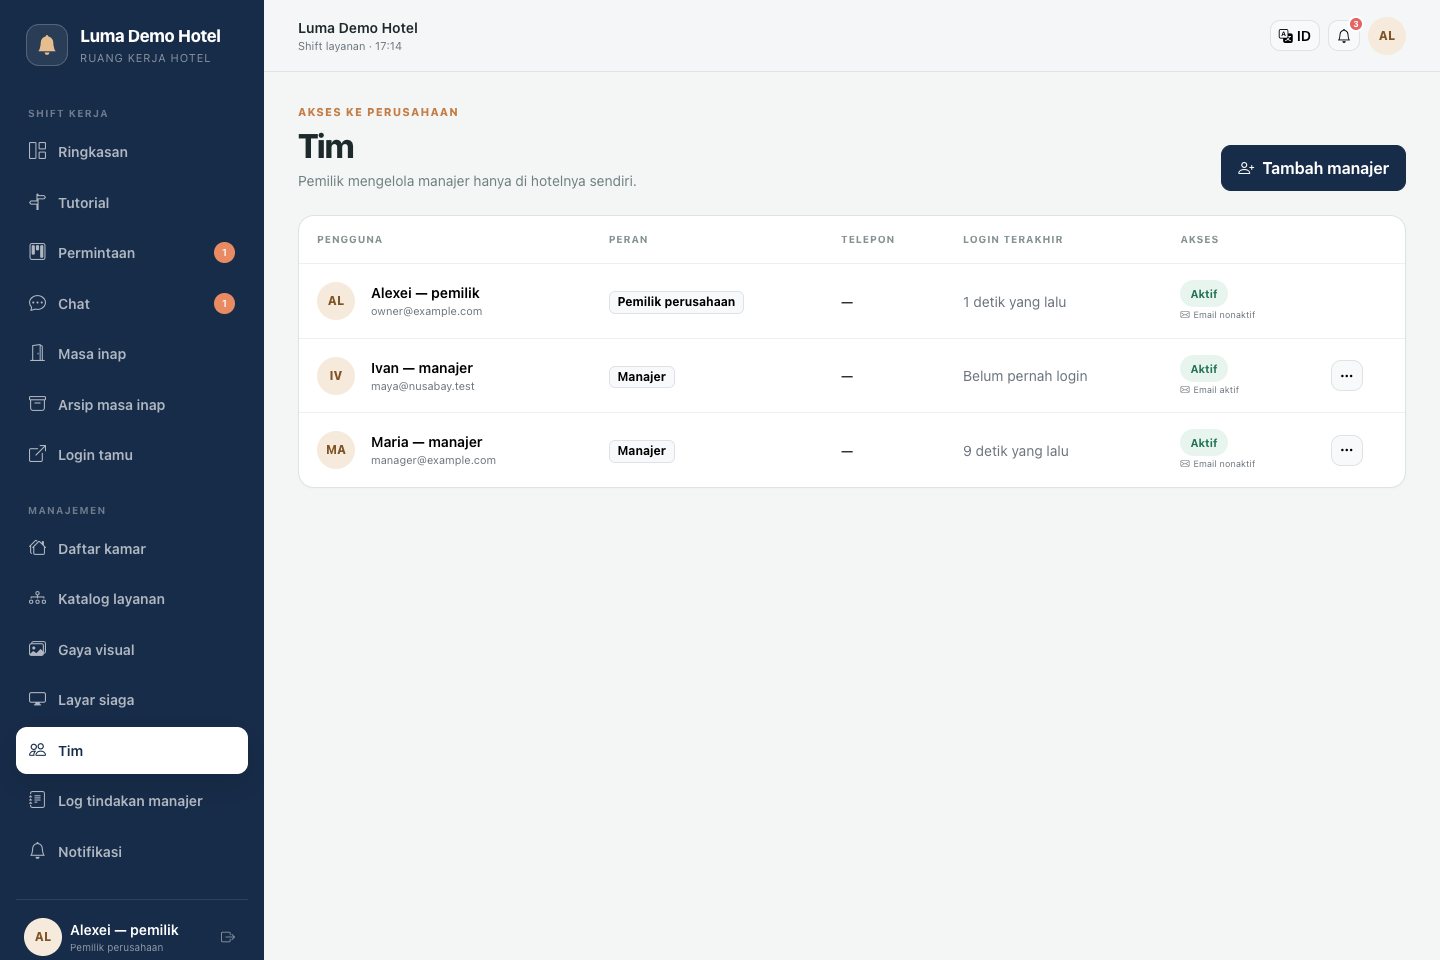1440x960 pixels.
Task: Open Ringkasan from the sidebar
Action: point(132,152)
